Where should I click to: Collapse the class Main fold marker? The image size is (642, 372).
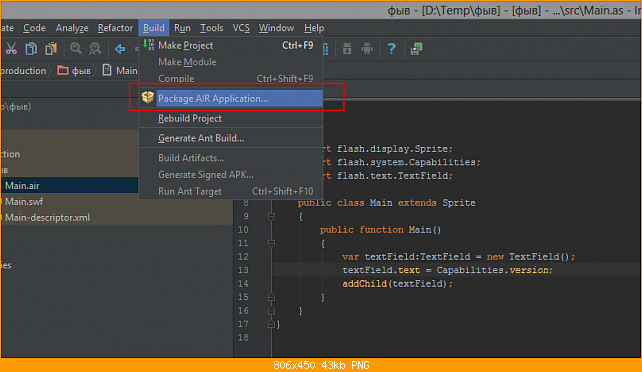pos(271,216)
